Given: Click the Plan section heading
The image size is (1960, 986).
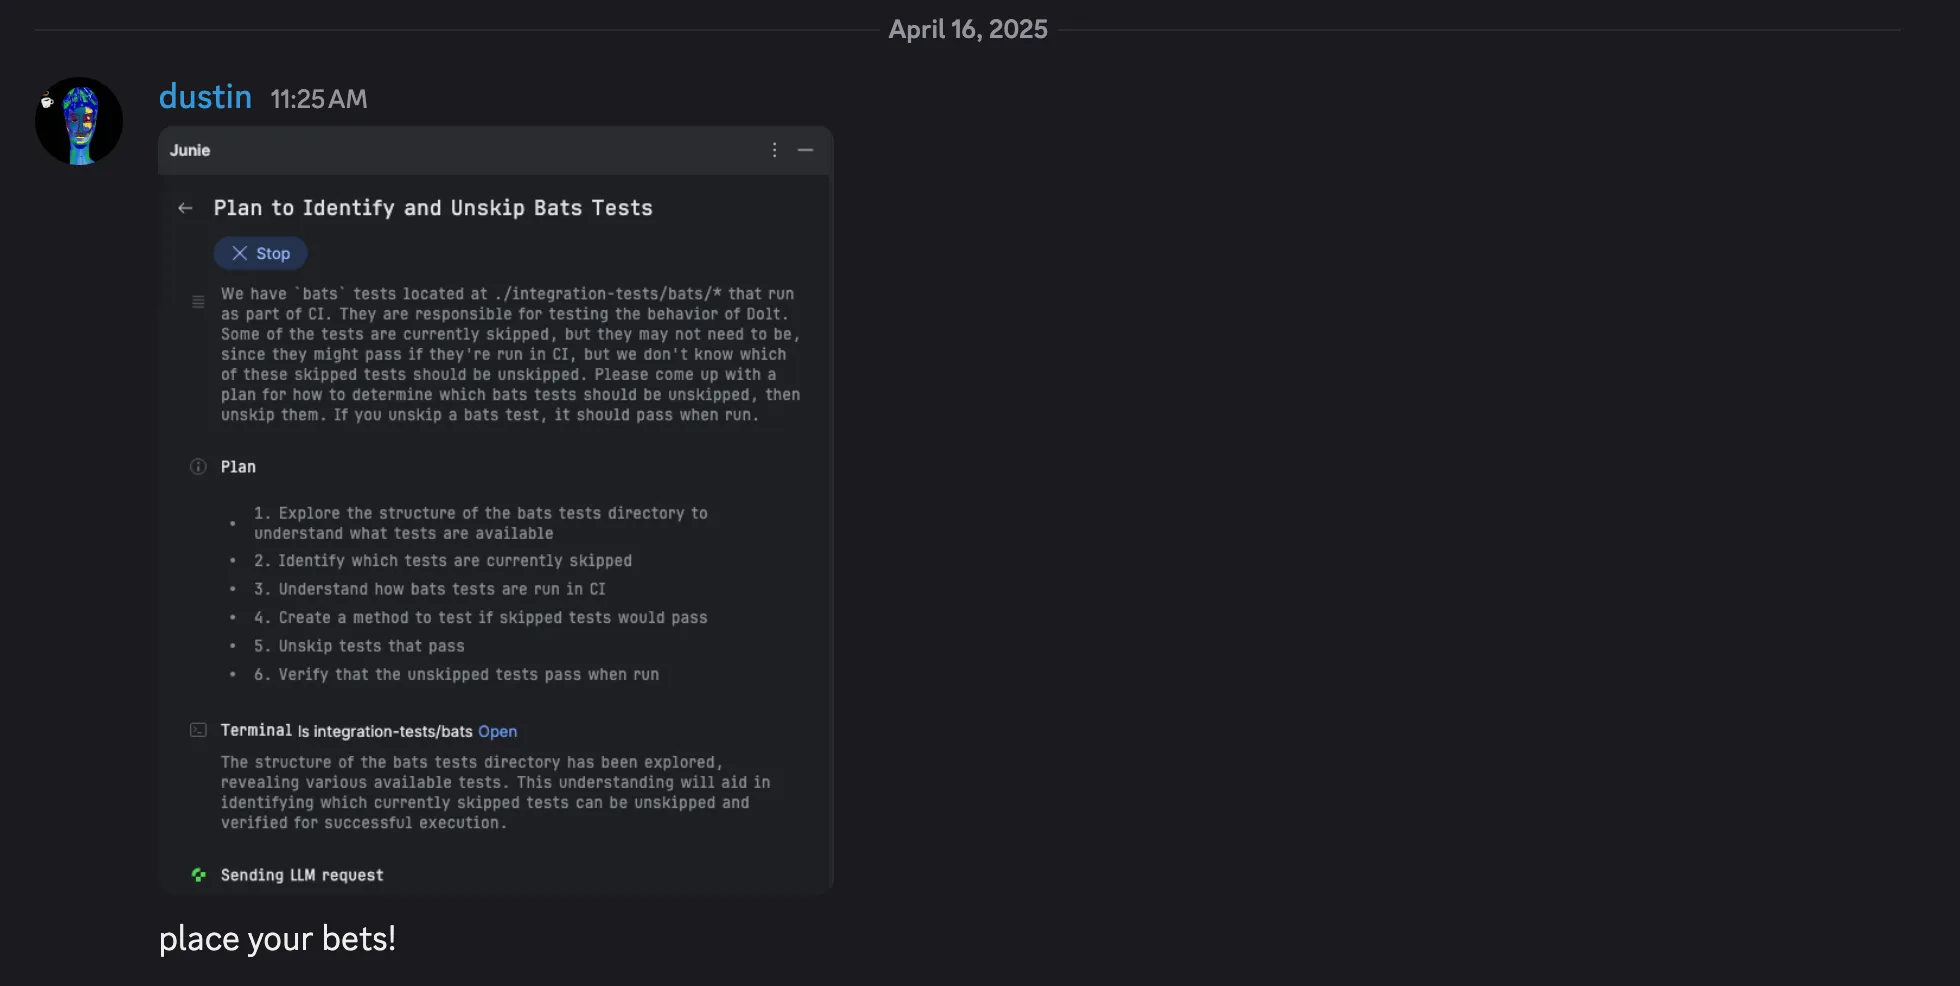Looking at the screenshot, I should pos(238,467).
